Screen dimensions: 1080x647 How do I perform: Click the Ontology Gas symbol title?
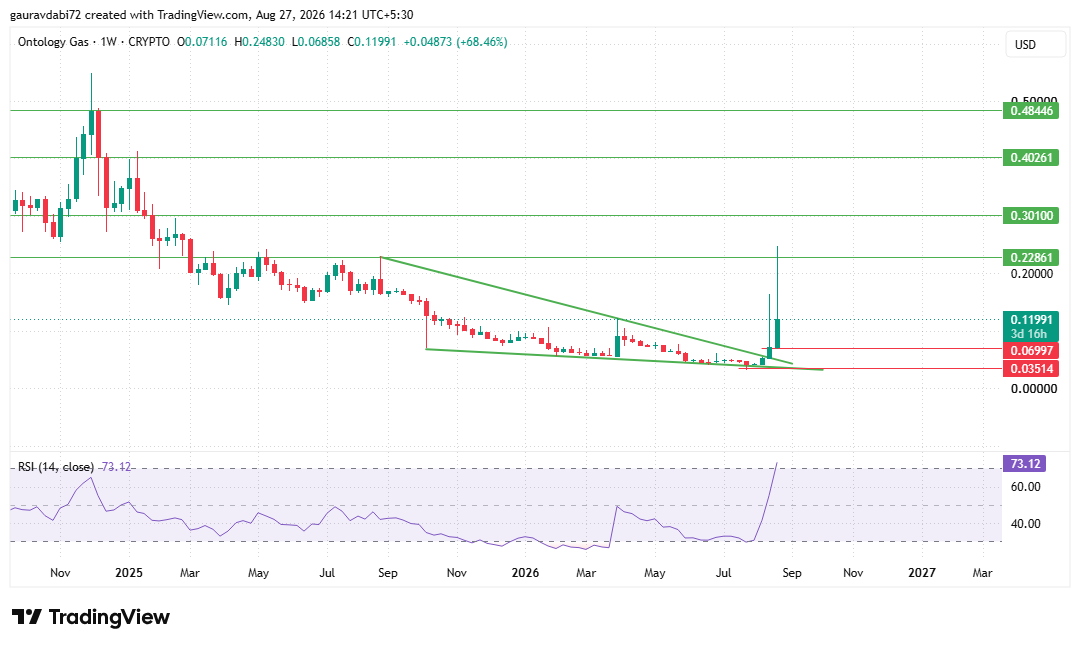click(53, 42)
